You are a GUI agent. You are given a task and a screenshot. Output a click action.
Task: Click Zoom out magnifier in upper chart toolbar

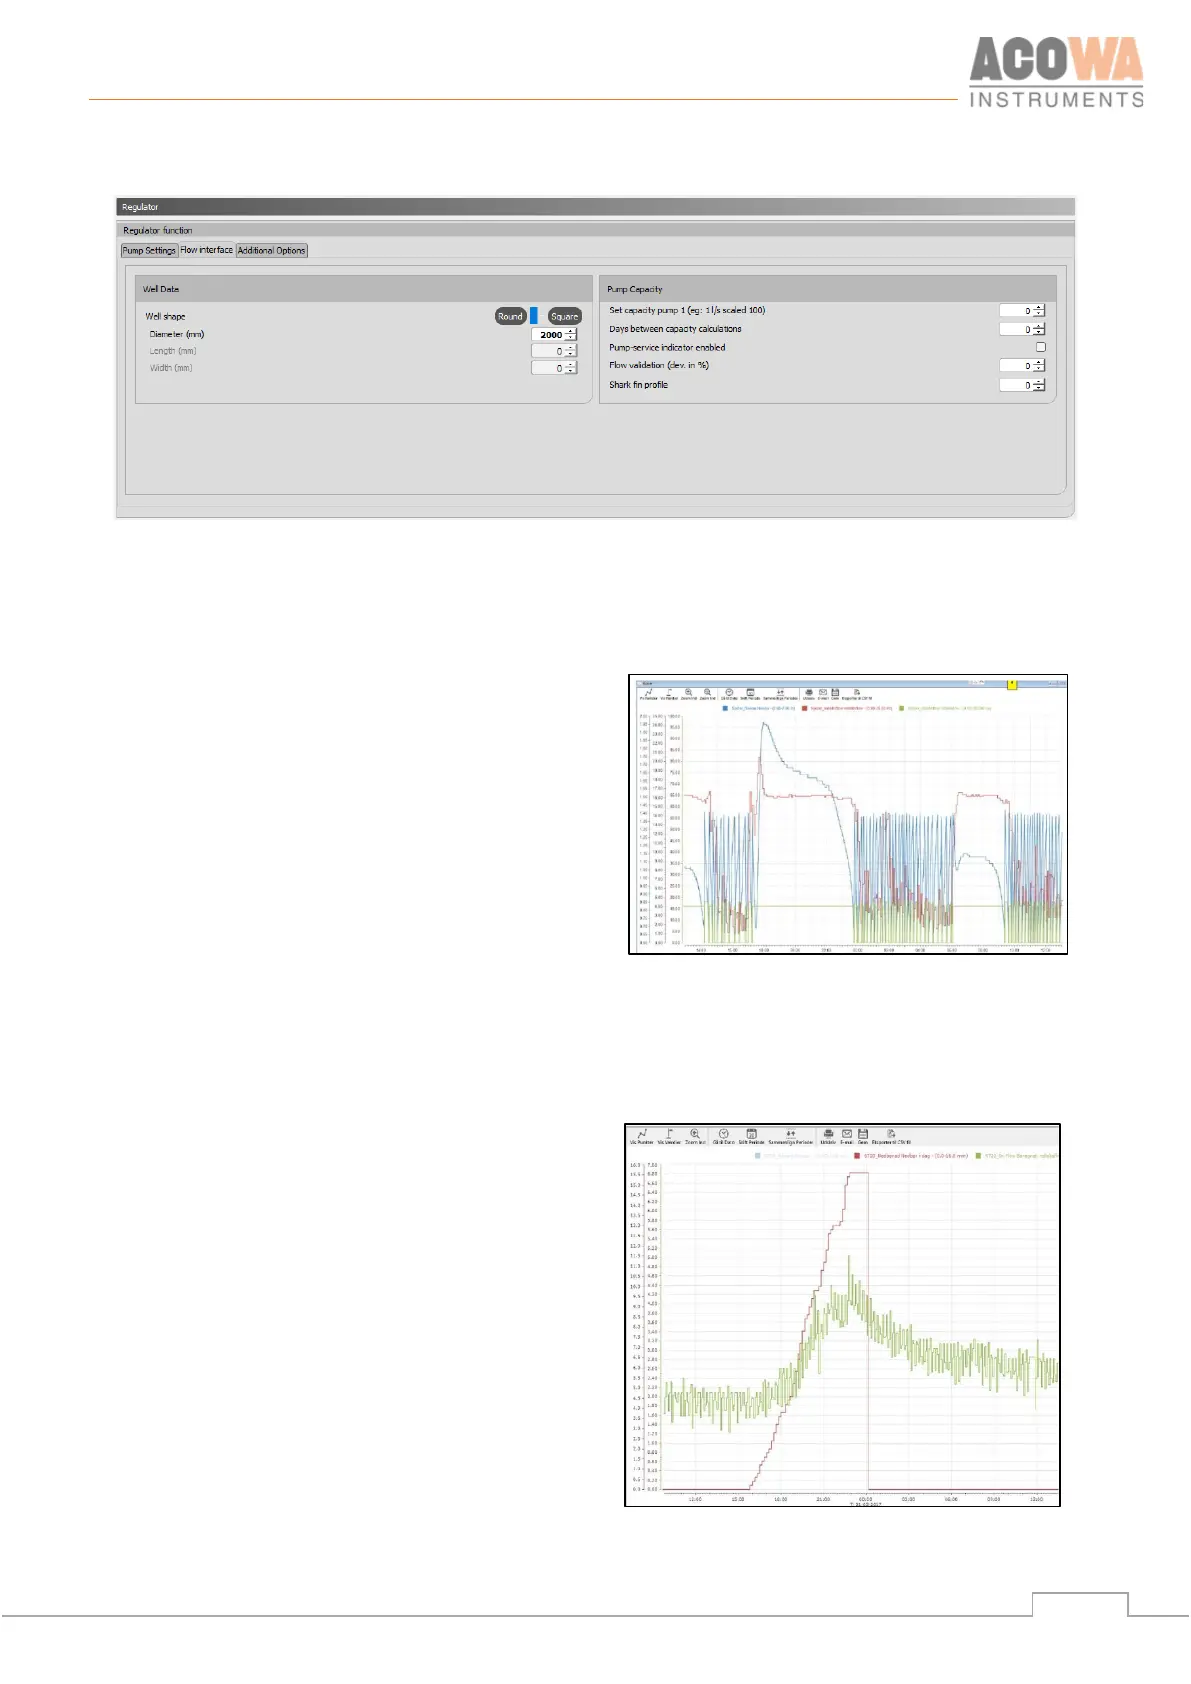(x=707, y=692)
